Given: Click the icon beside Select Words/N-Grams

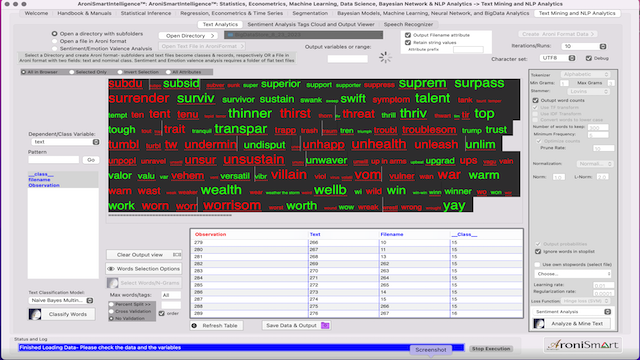Looking at the screenshot, I should coord(113,283).
